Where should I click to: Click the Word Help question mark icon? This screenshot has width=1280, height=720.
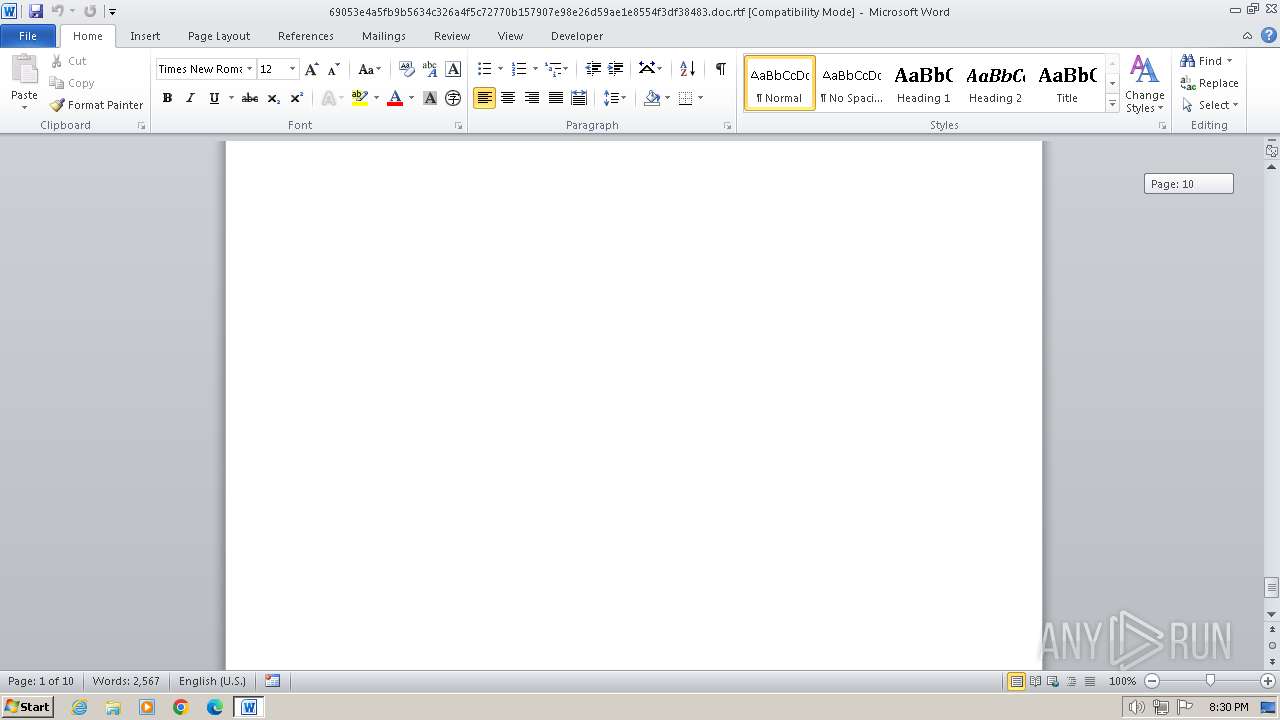tap(1268, 35)
